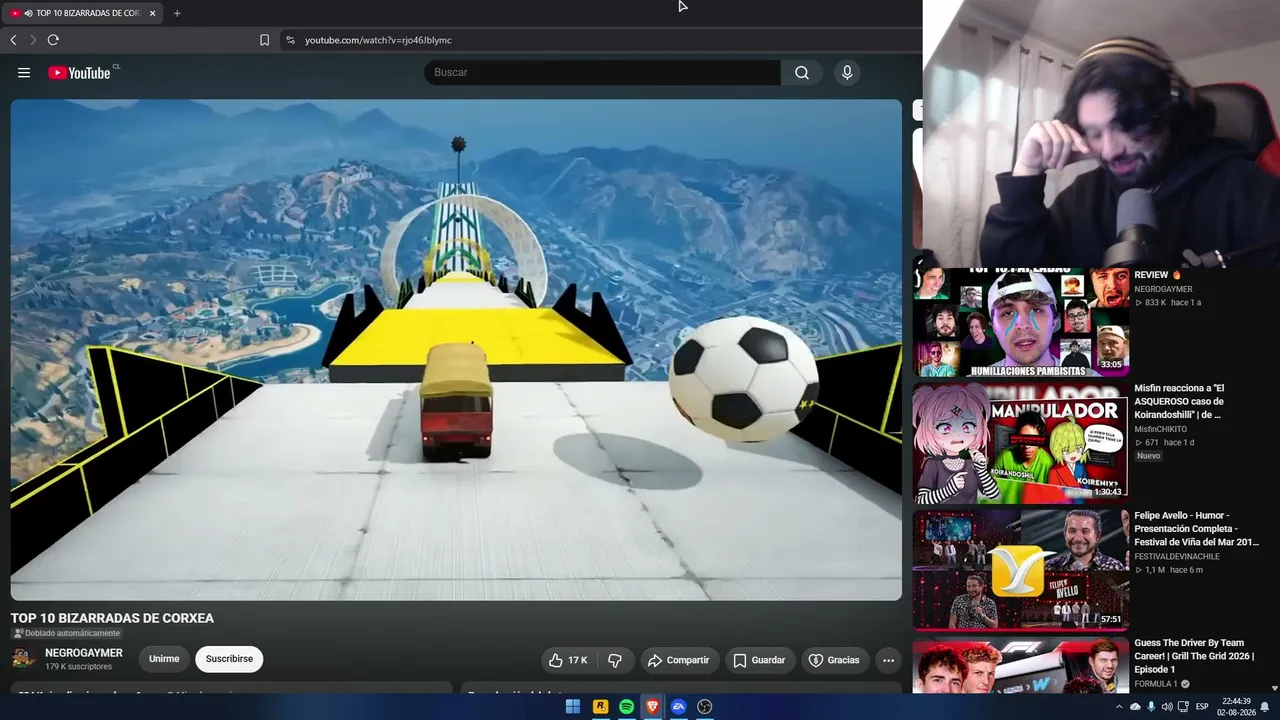Image resolution: width=1280 pixels, height=720 pixels.
Task: Open the EA app from taskbar
Action: point(678,707)
